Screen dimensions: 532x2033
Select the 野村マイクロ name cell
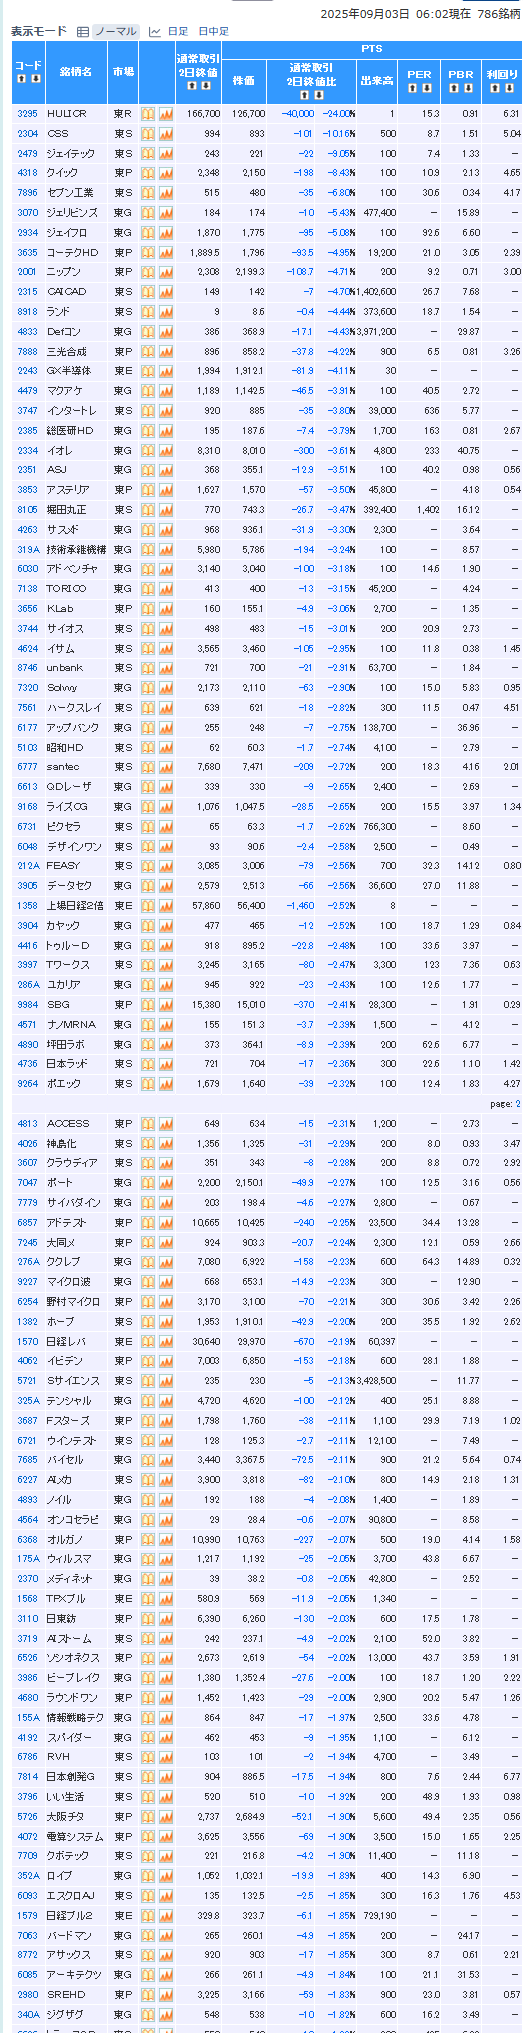pos(76,1302)
